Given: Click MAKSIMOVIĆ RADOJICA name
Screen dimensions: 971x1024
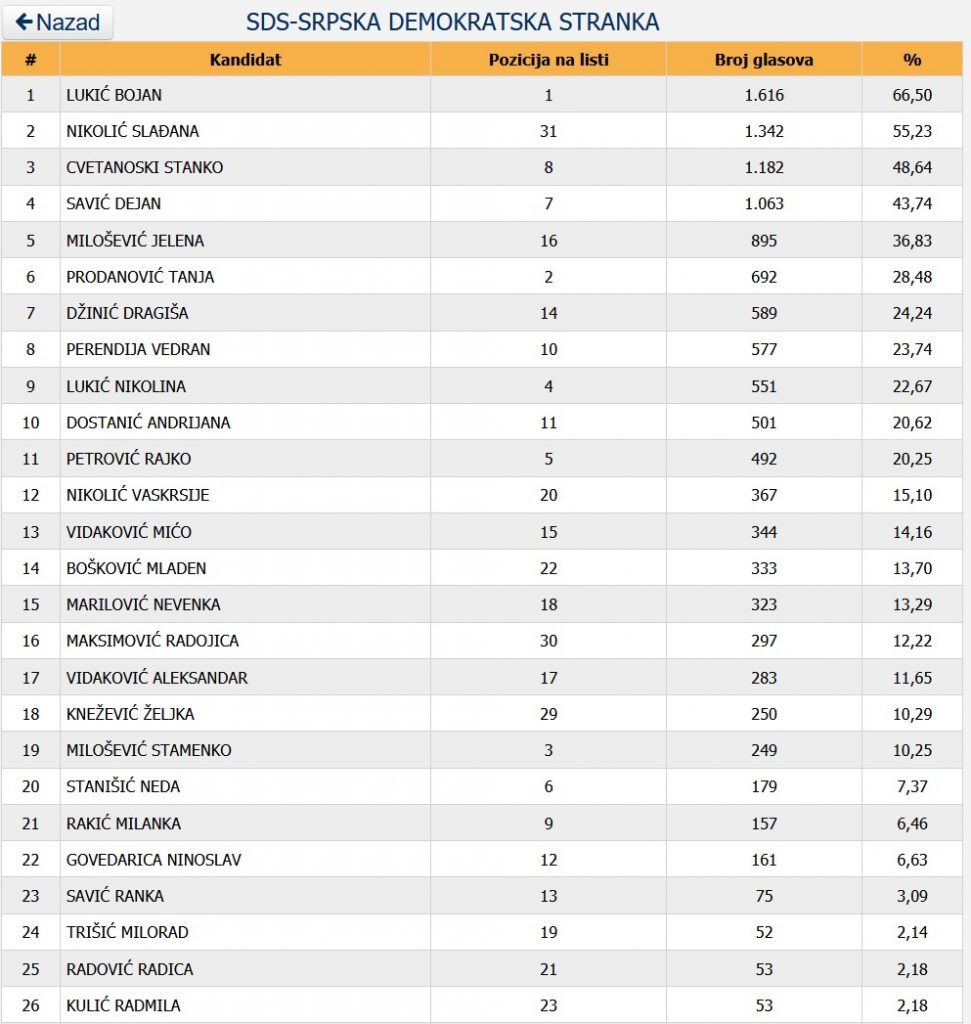Looking at the screenshot, I should click(152, 641).
